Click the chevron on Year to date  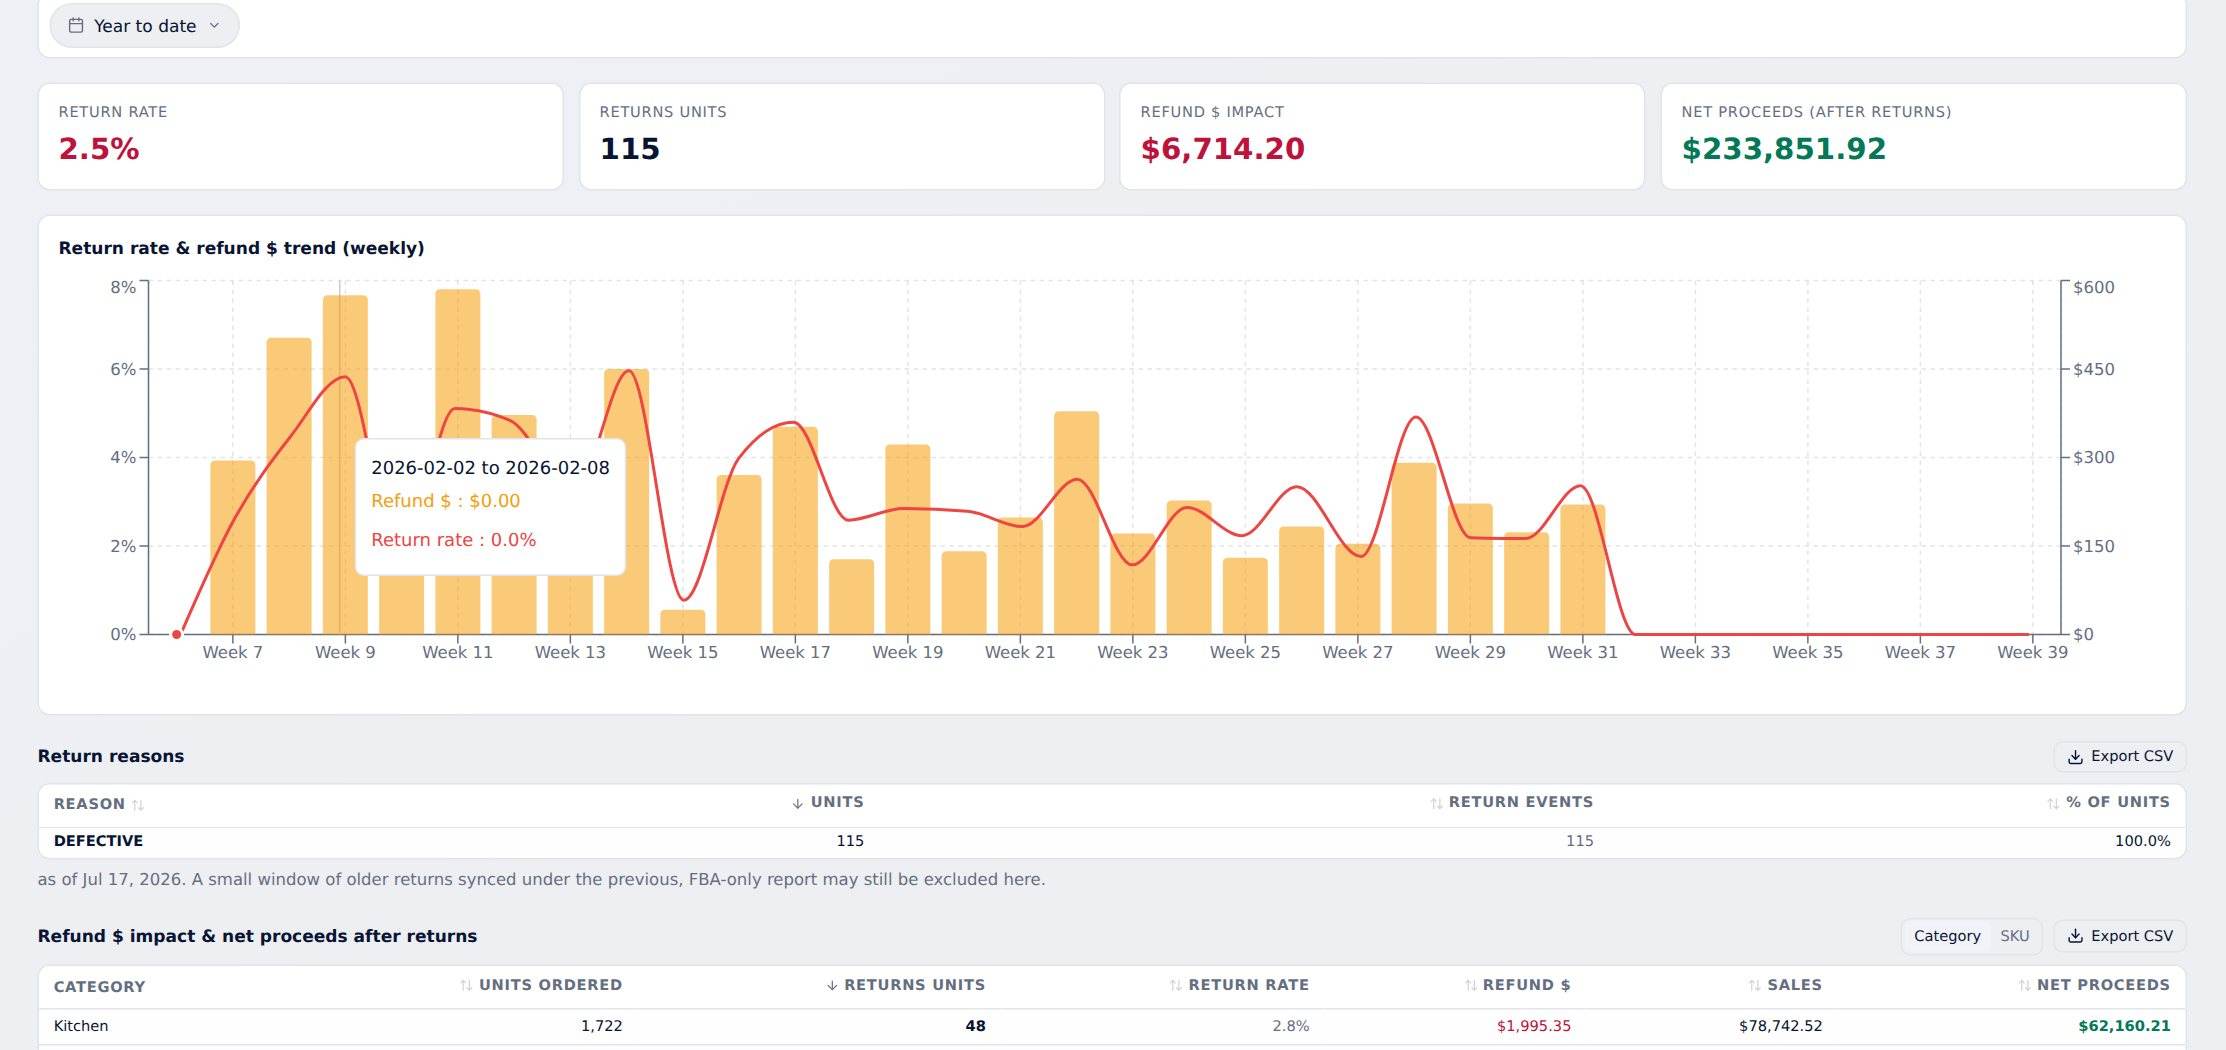214,26
